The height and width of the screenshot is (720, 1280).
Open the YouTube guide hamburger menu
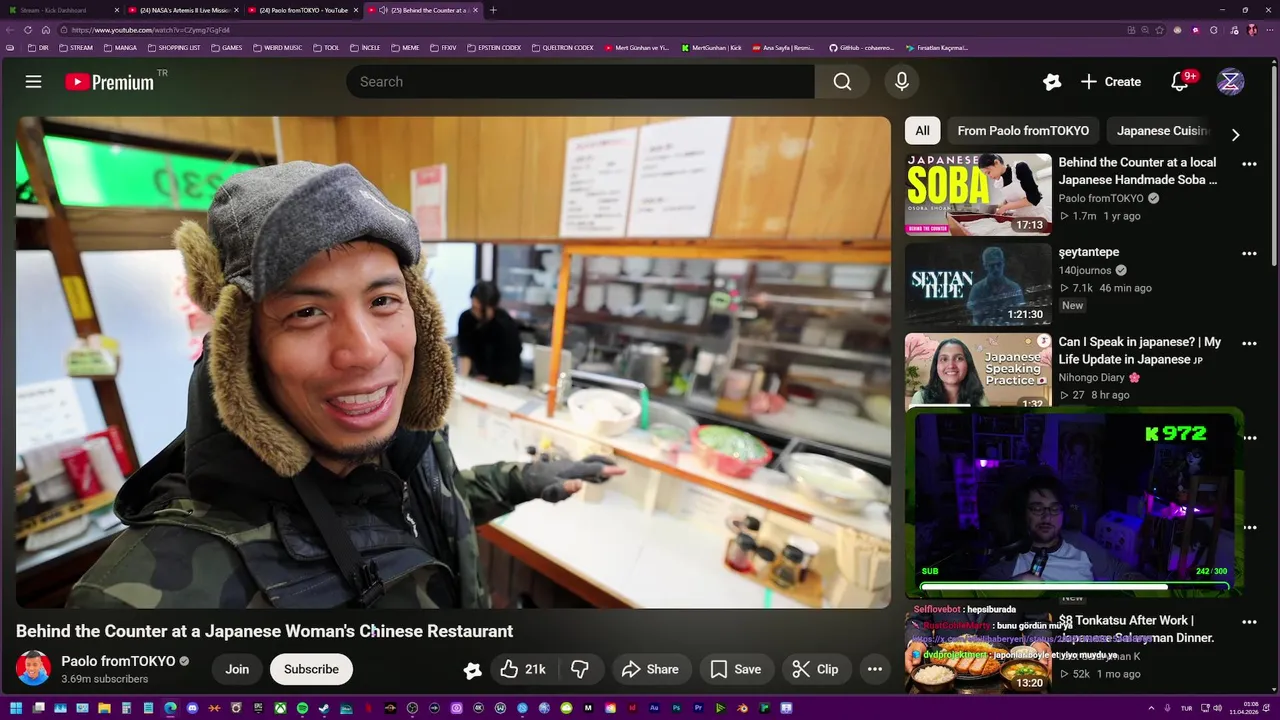pos(33,82)
